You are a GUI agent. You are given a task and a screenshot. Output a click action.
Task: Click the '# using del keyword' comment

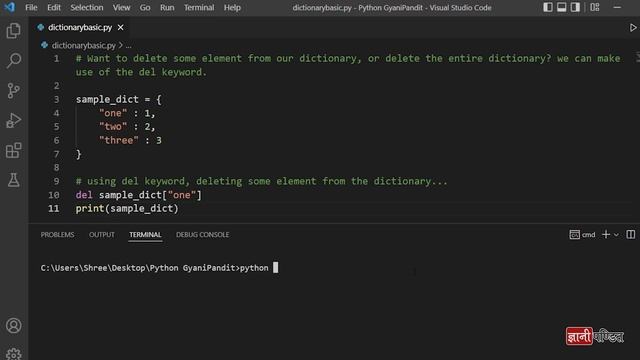pos(261,181)
